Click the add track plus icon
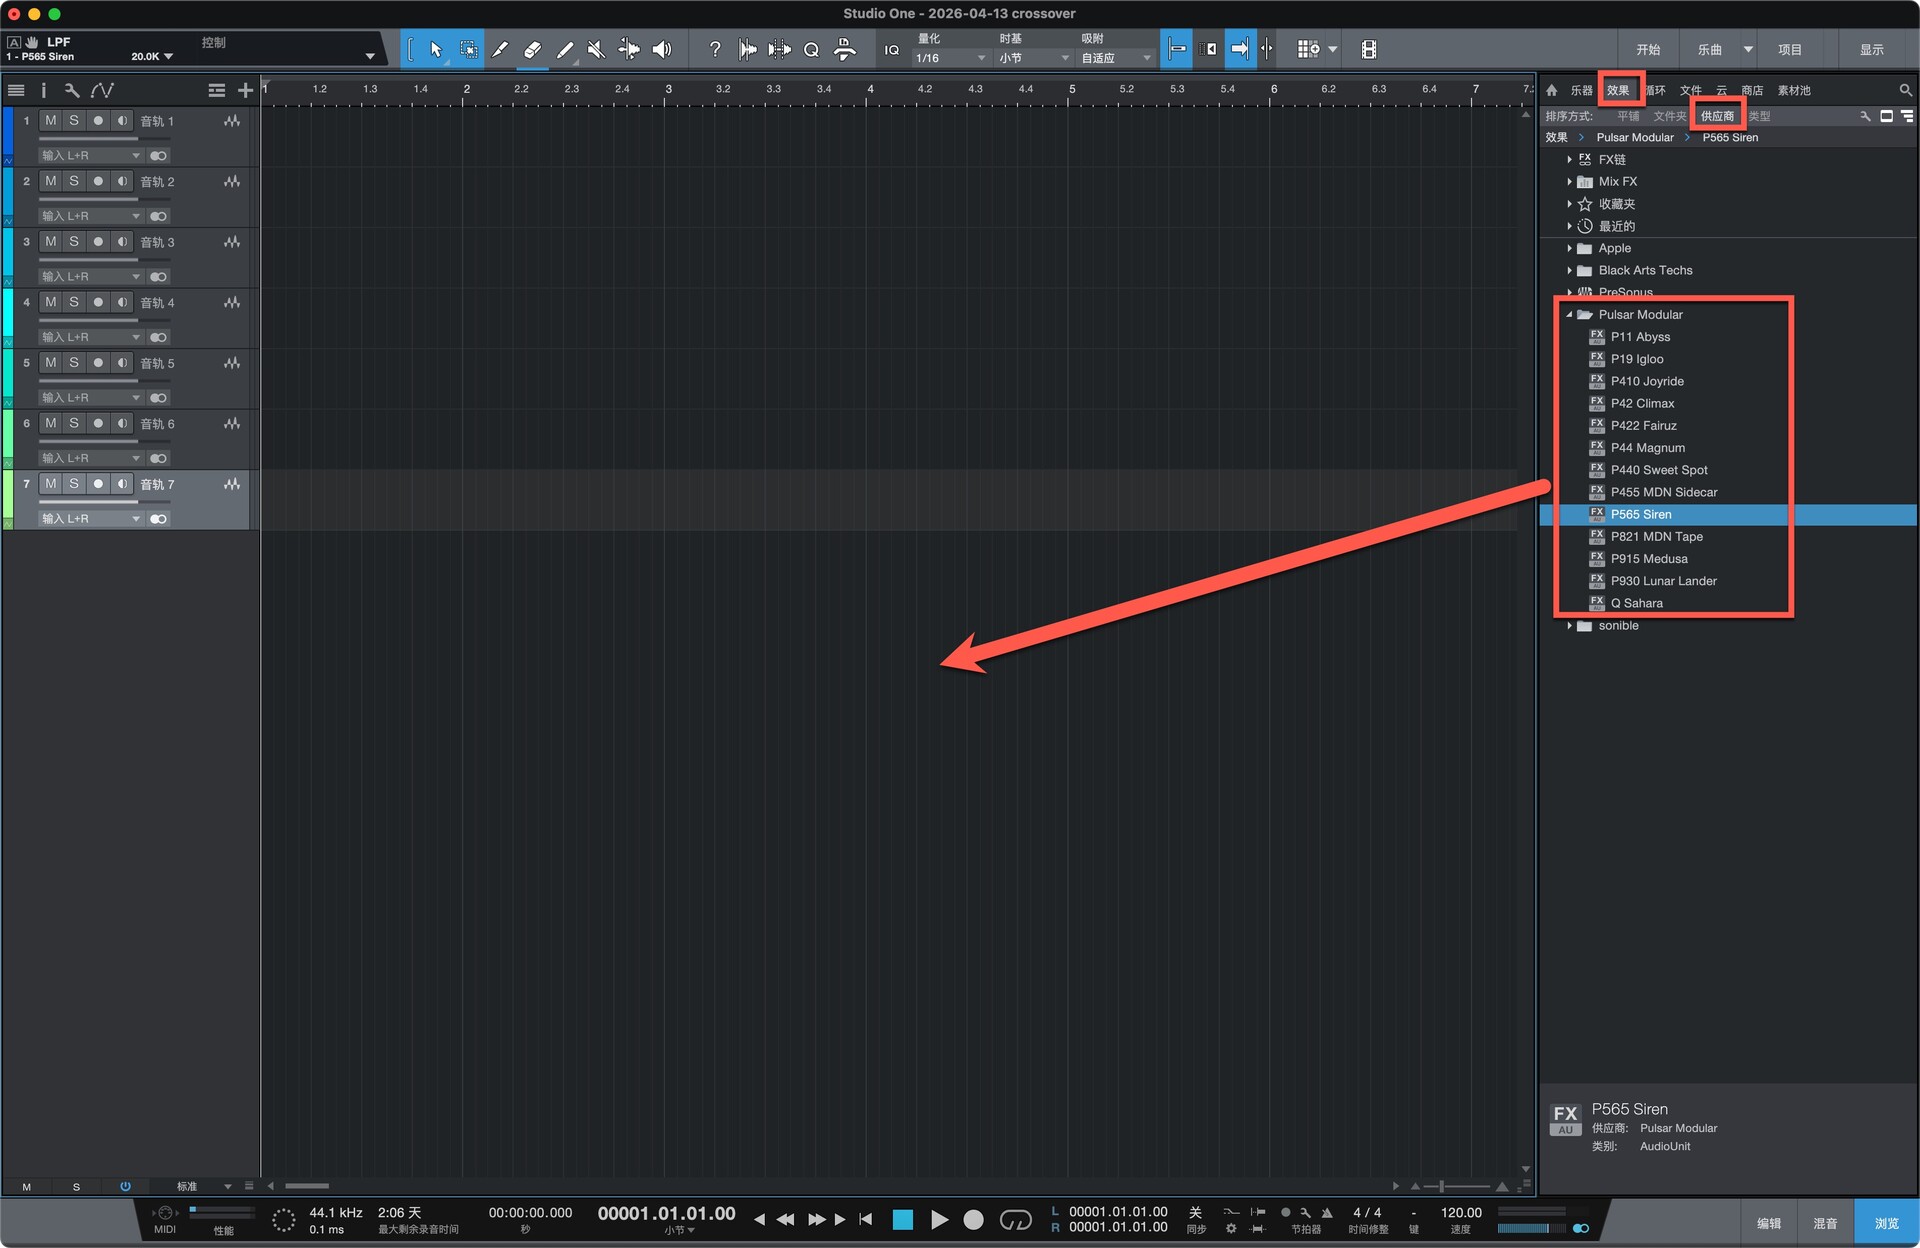This screenshot has height=1248, width=1920. 245,90
